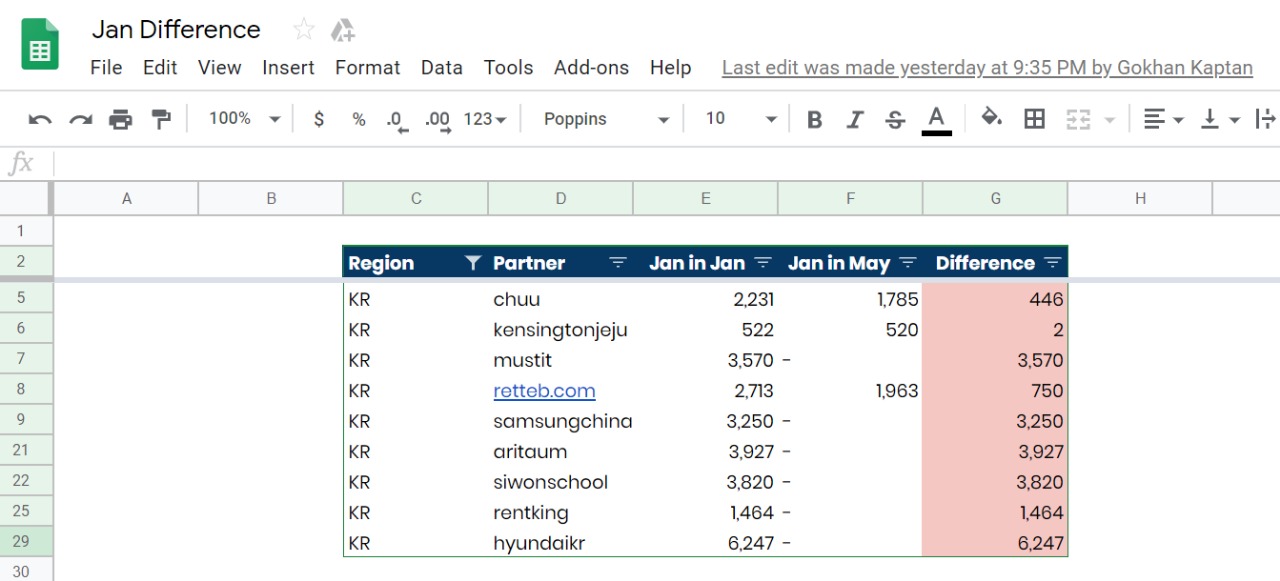This screenshot has width=1280, height=581.
Task: Toggle italic text formatting
Action: 854,120
